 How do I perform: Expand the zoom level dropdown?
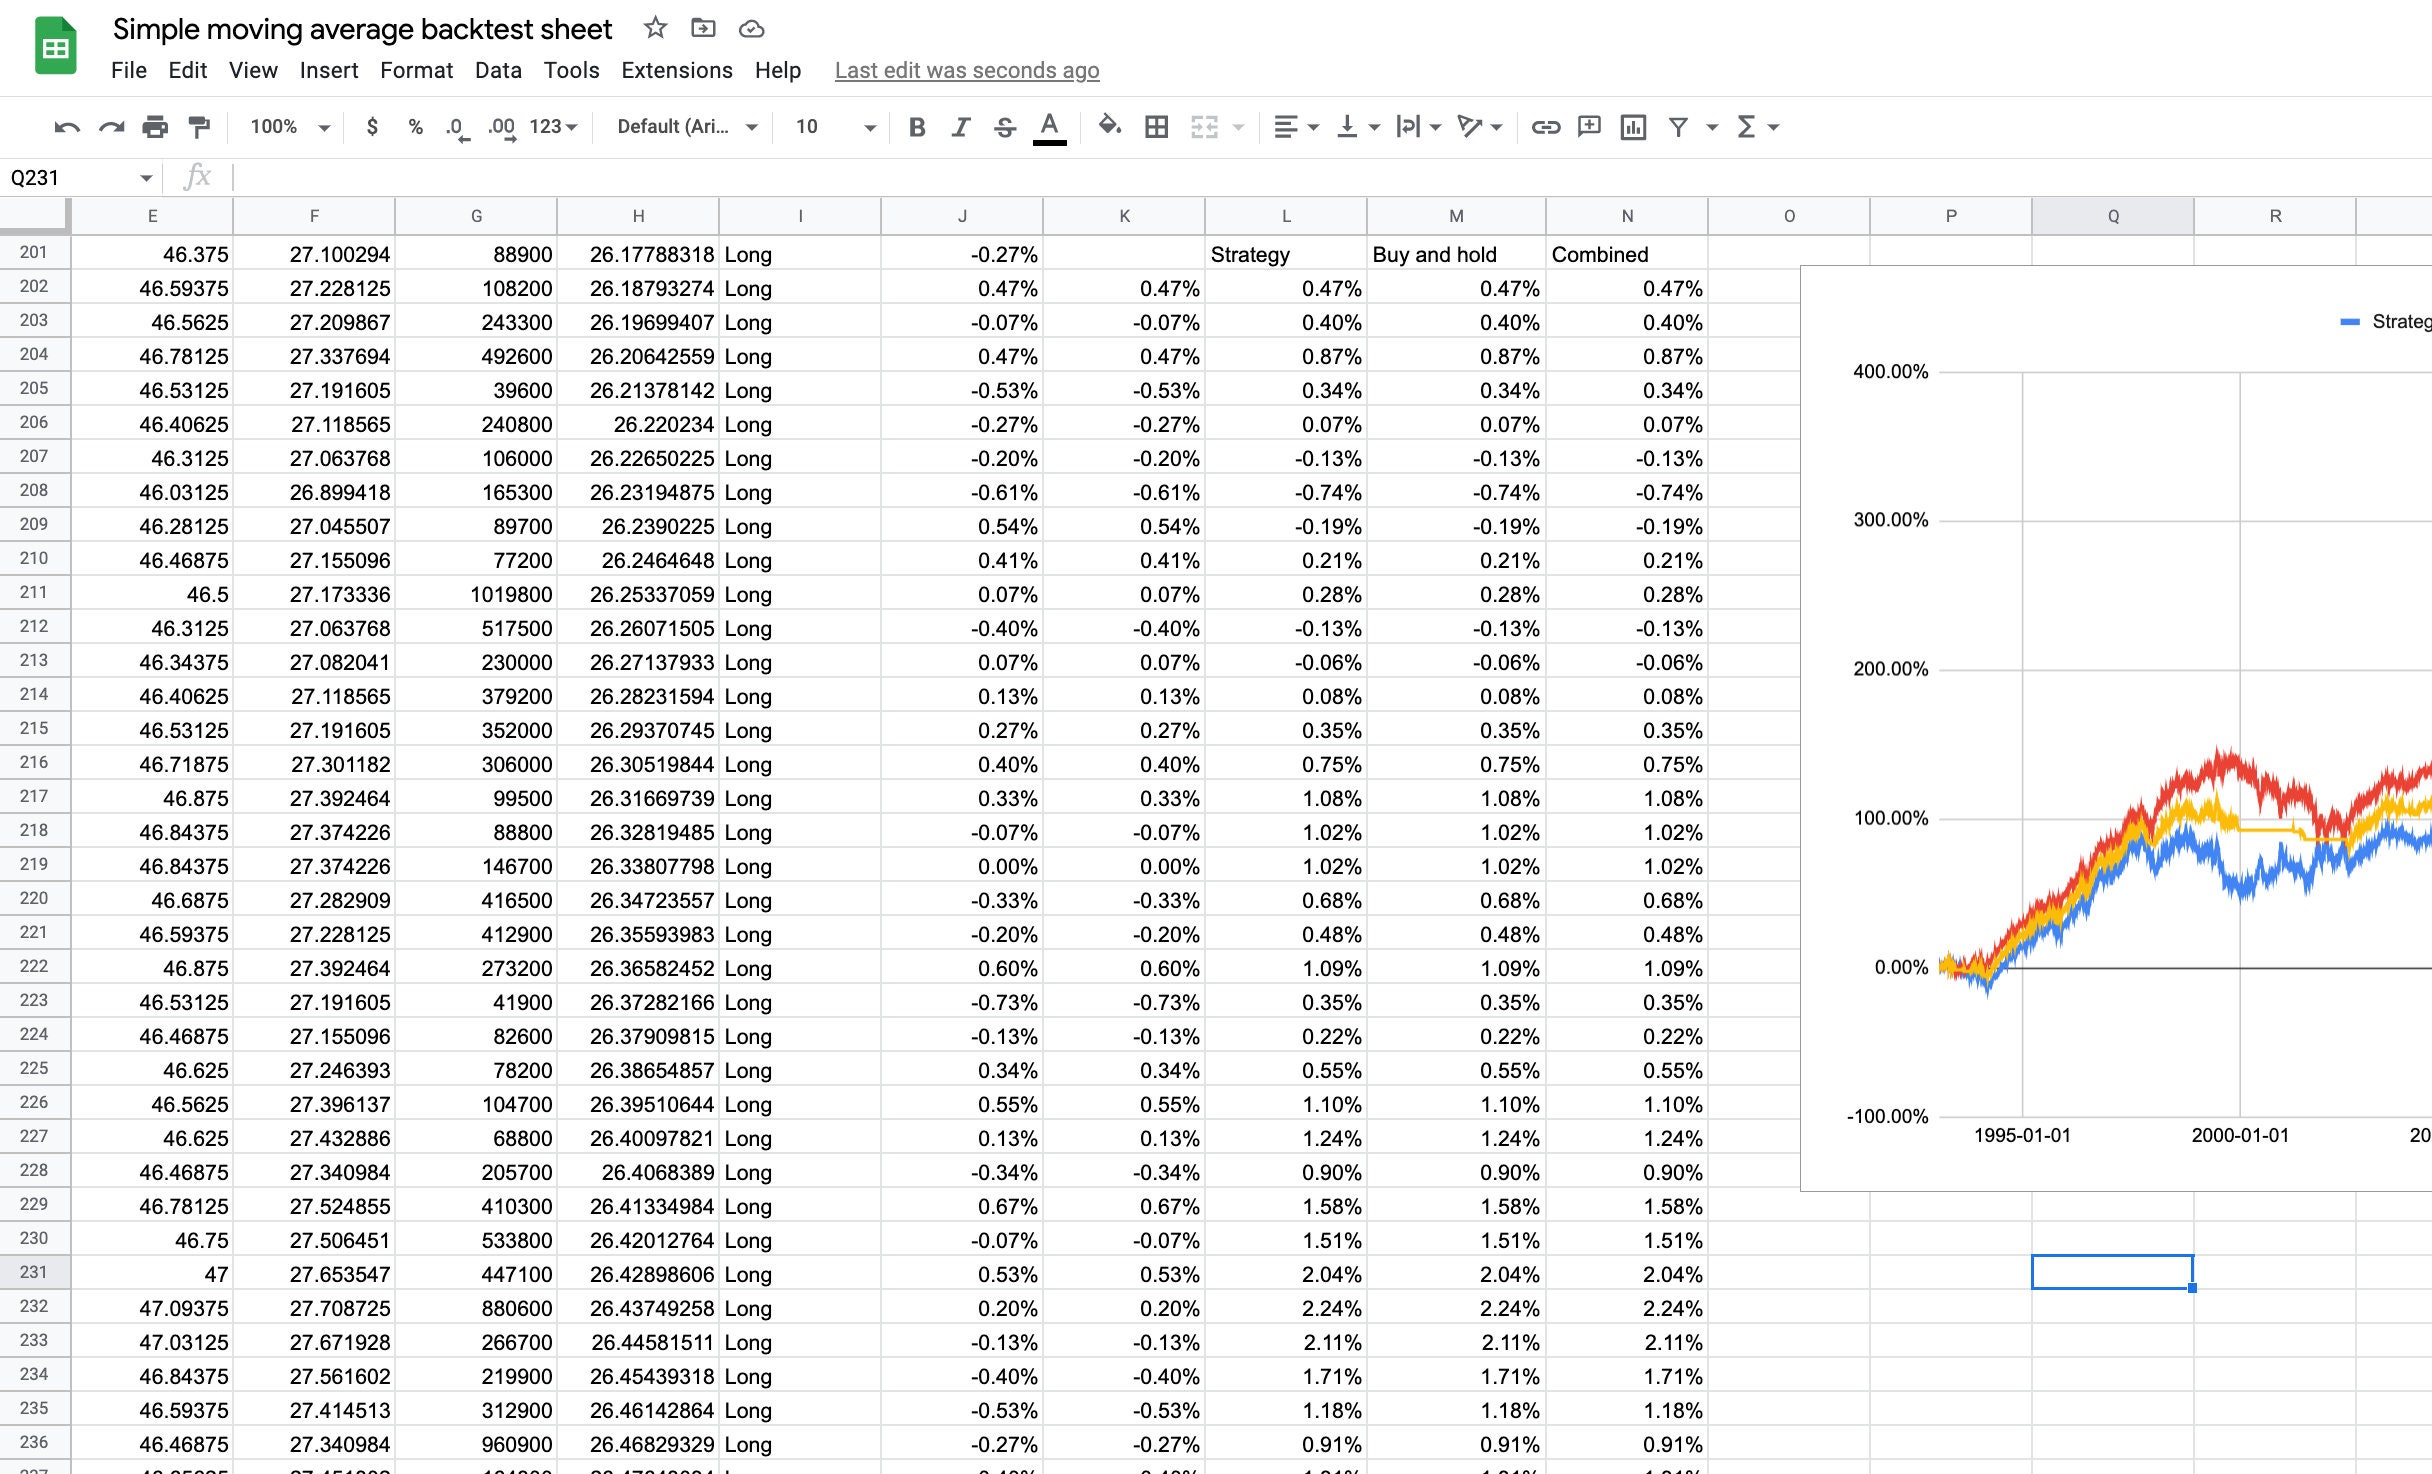click(x=323, y=127)
